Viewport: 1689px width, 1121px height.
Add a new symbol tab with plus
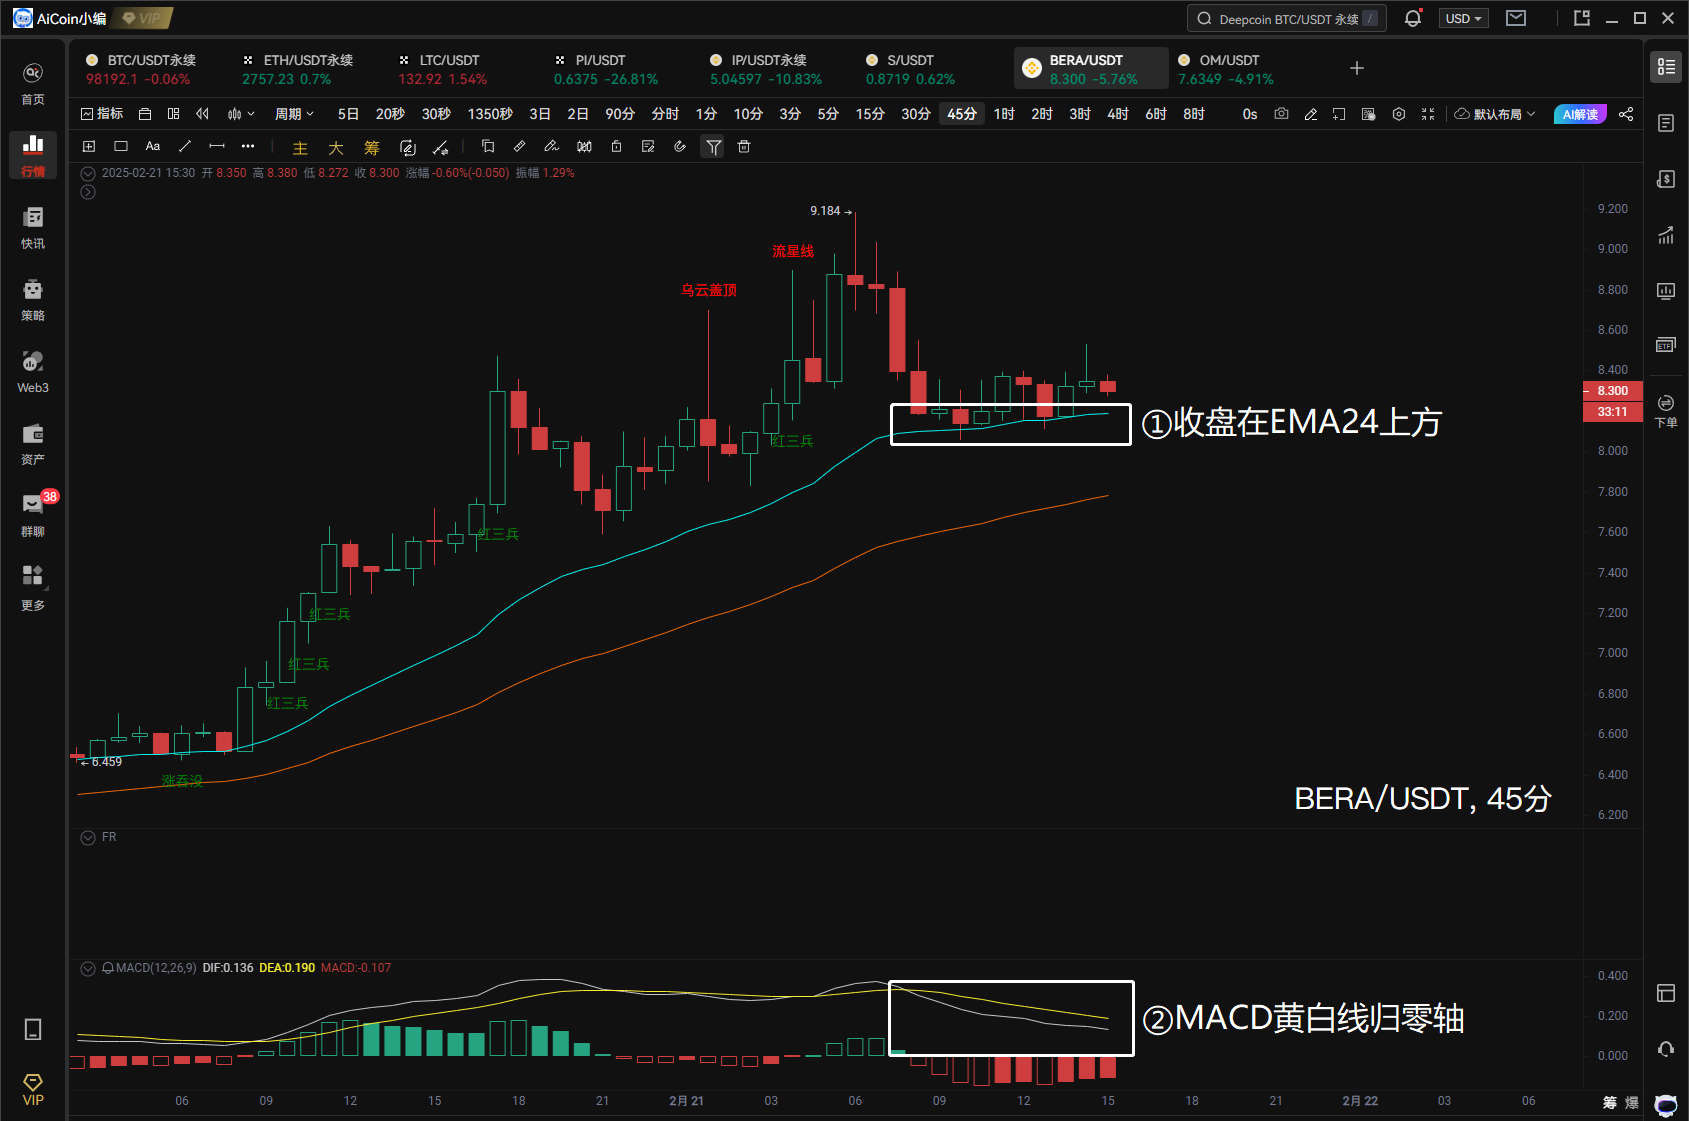pyautogui.click(x=1357, y=68)
